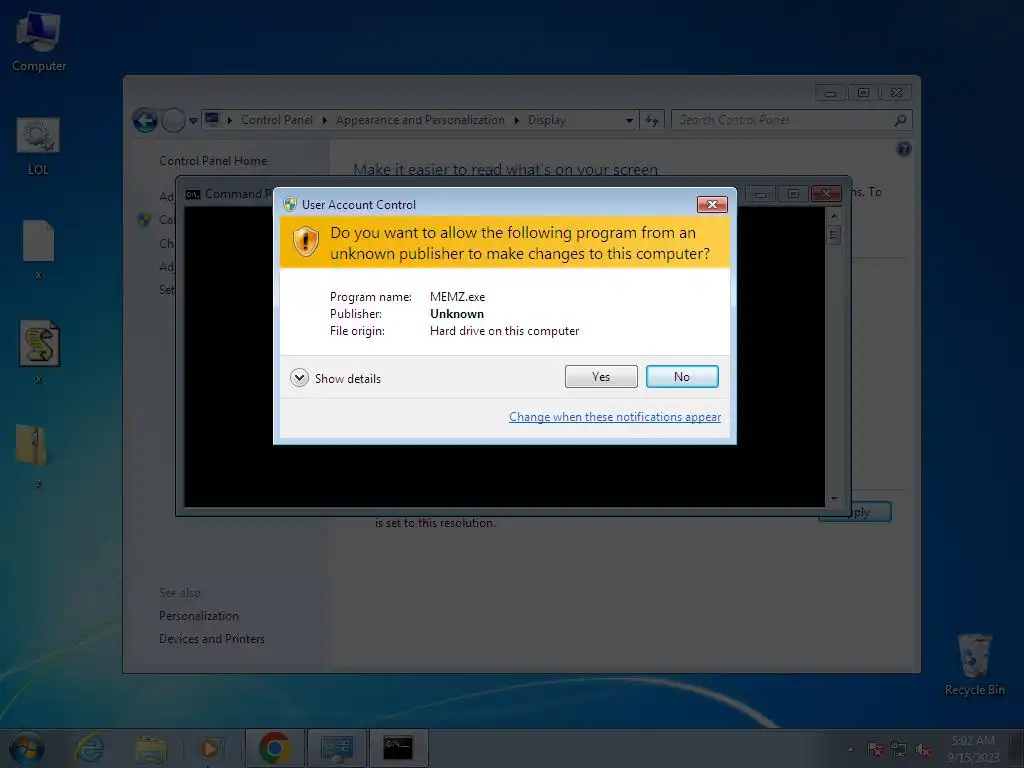Open the Computer desktop icon
1024x768 pixels.
point(39,41)
